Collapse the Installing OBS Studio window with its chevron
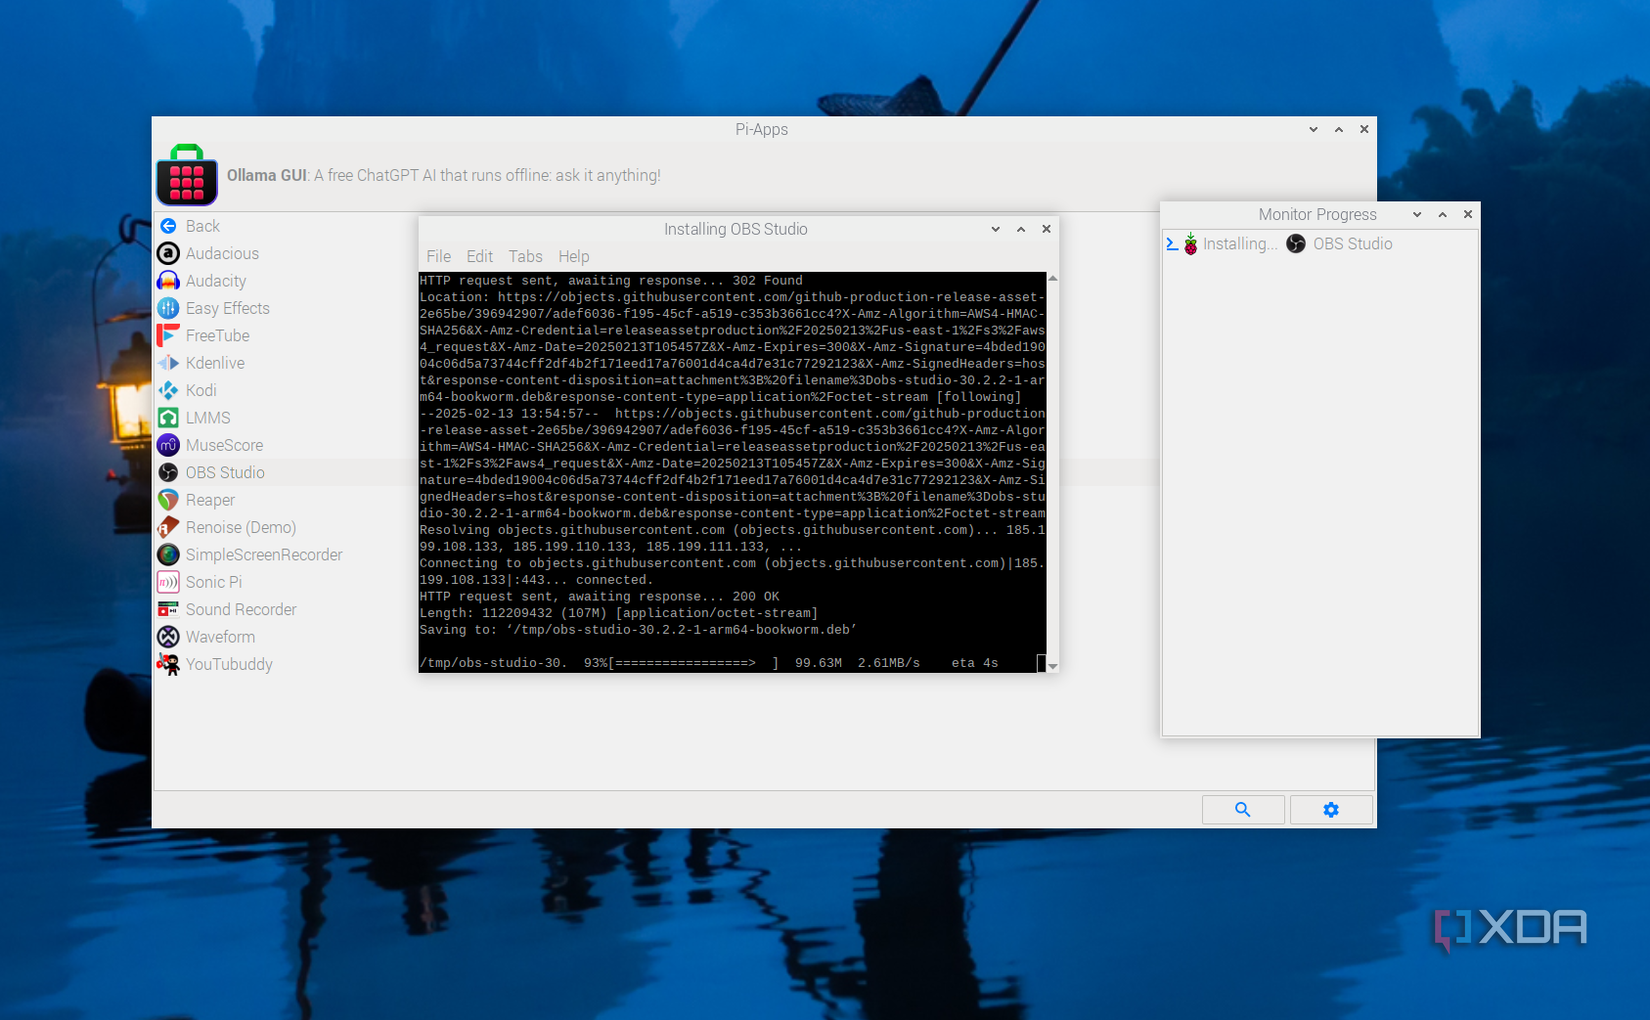 [x=994, y=229]
